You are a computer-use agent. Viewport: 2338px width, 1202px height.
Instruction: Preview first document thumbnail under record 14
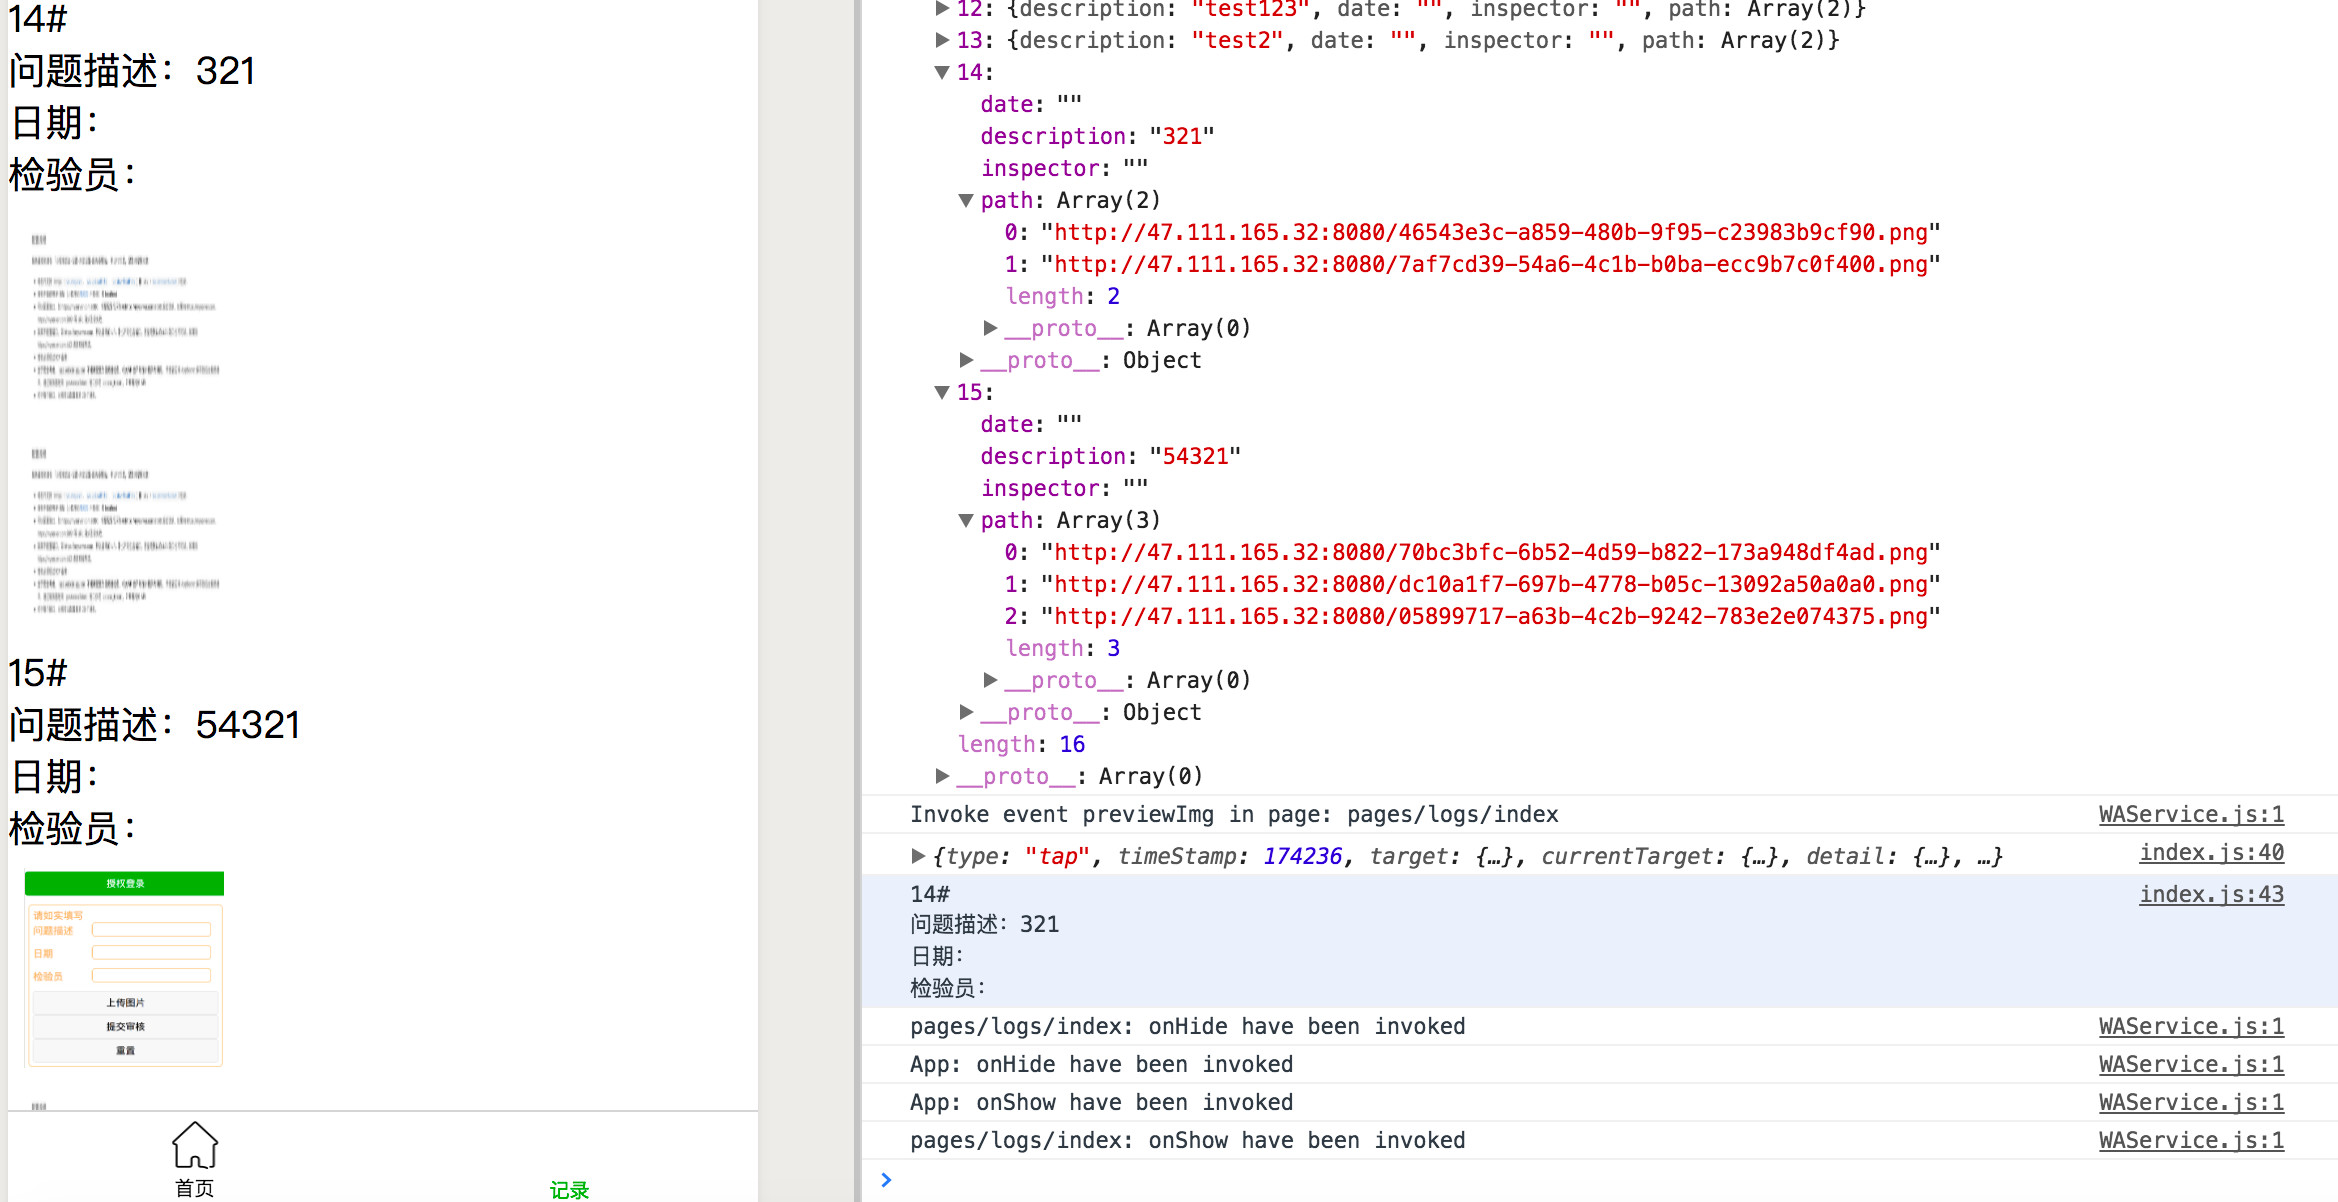click(125, 317)
